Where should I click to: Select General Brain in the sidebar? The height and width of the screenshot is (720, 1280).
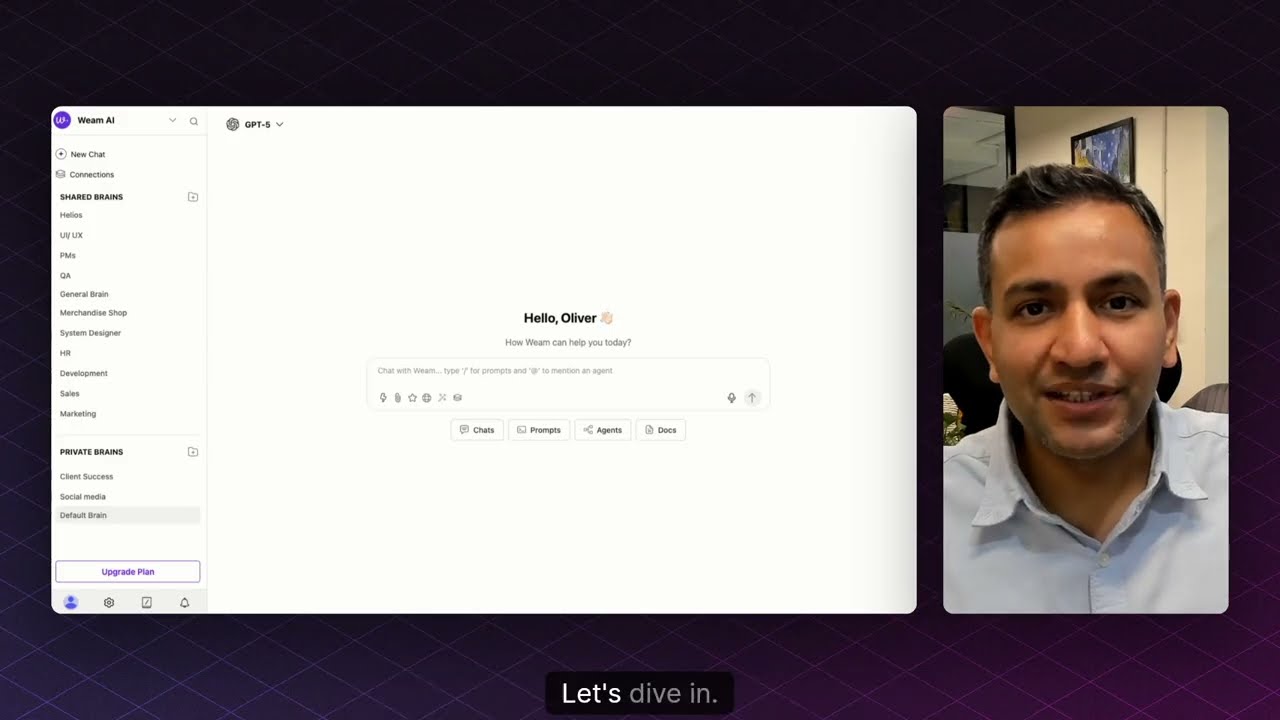click(x=84, y=294)
